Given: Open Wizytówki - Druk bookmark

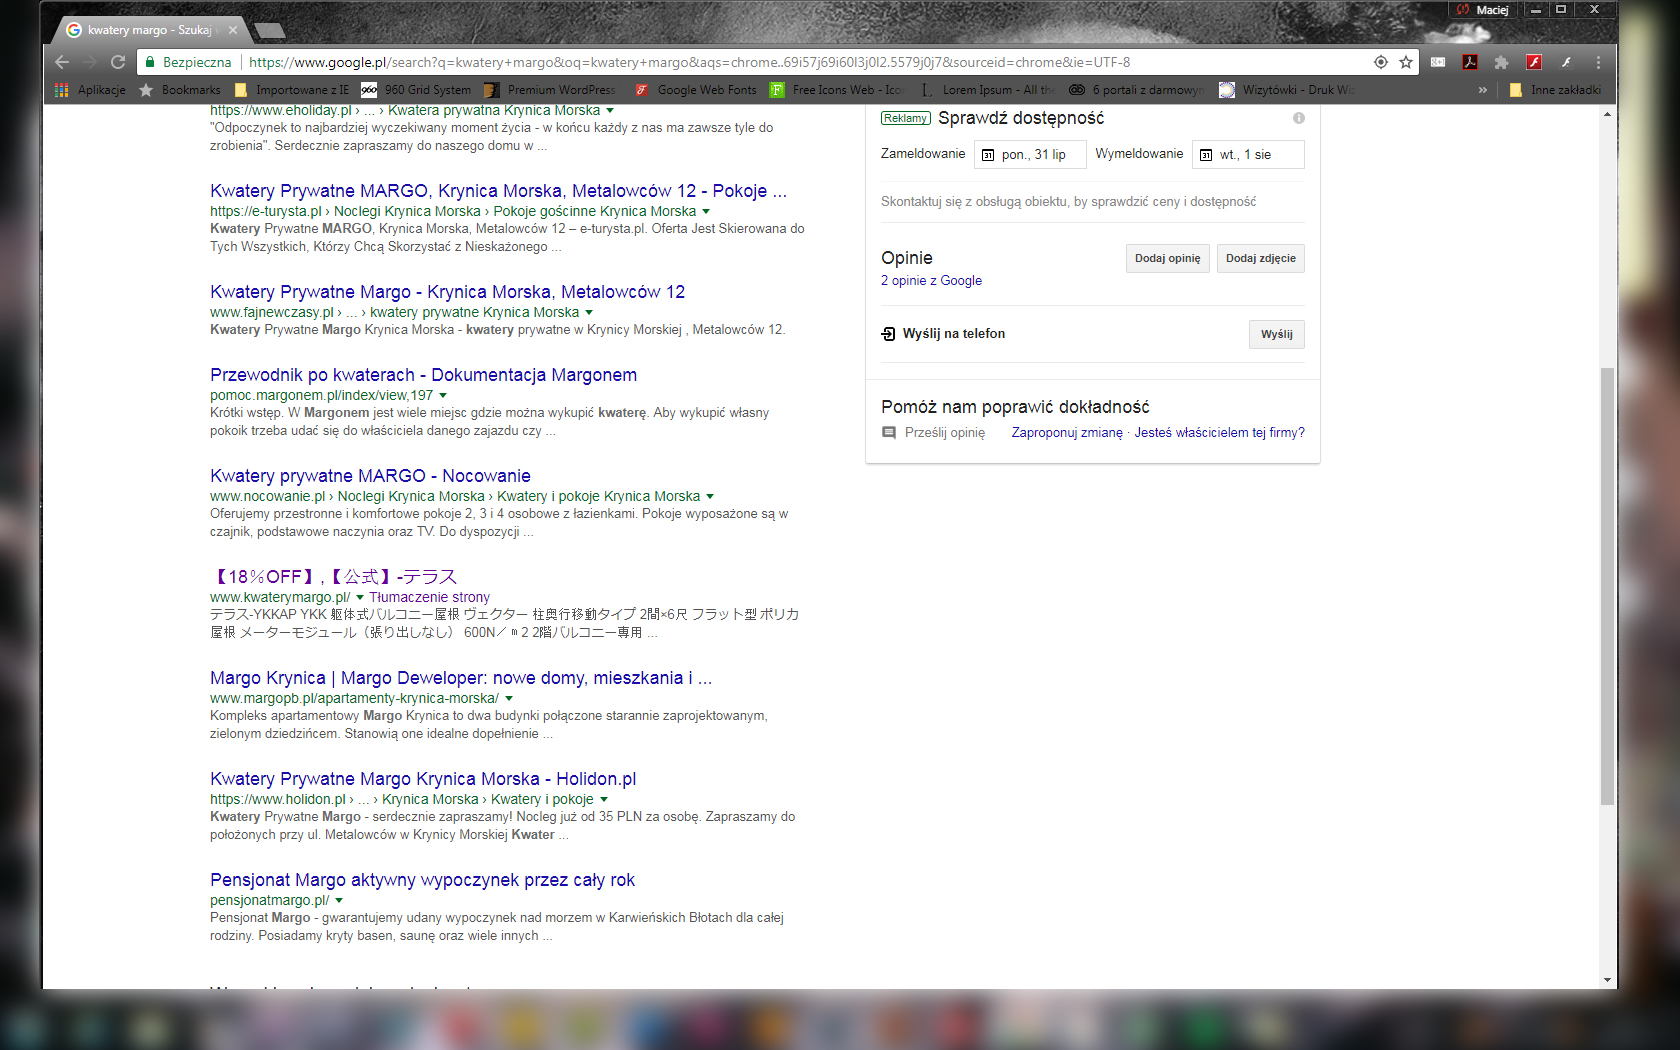Looking at the screenshot, I should pos(1287,90).
